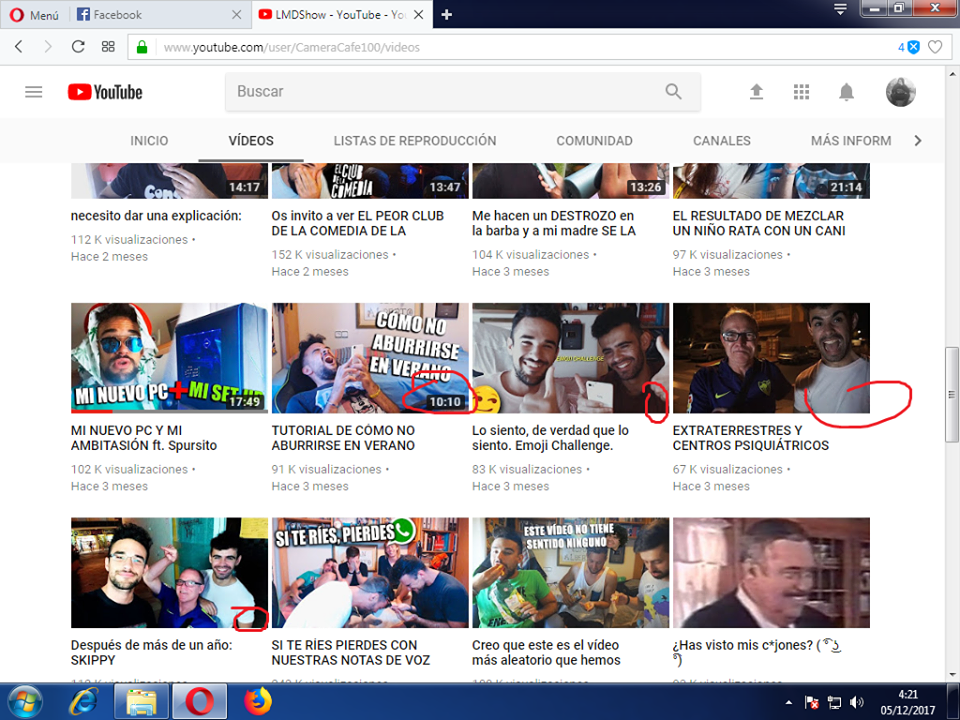Open the LISTAS DE REPRODUCCIÓN tab
960x720 pixels.
(x=415, y=141)
